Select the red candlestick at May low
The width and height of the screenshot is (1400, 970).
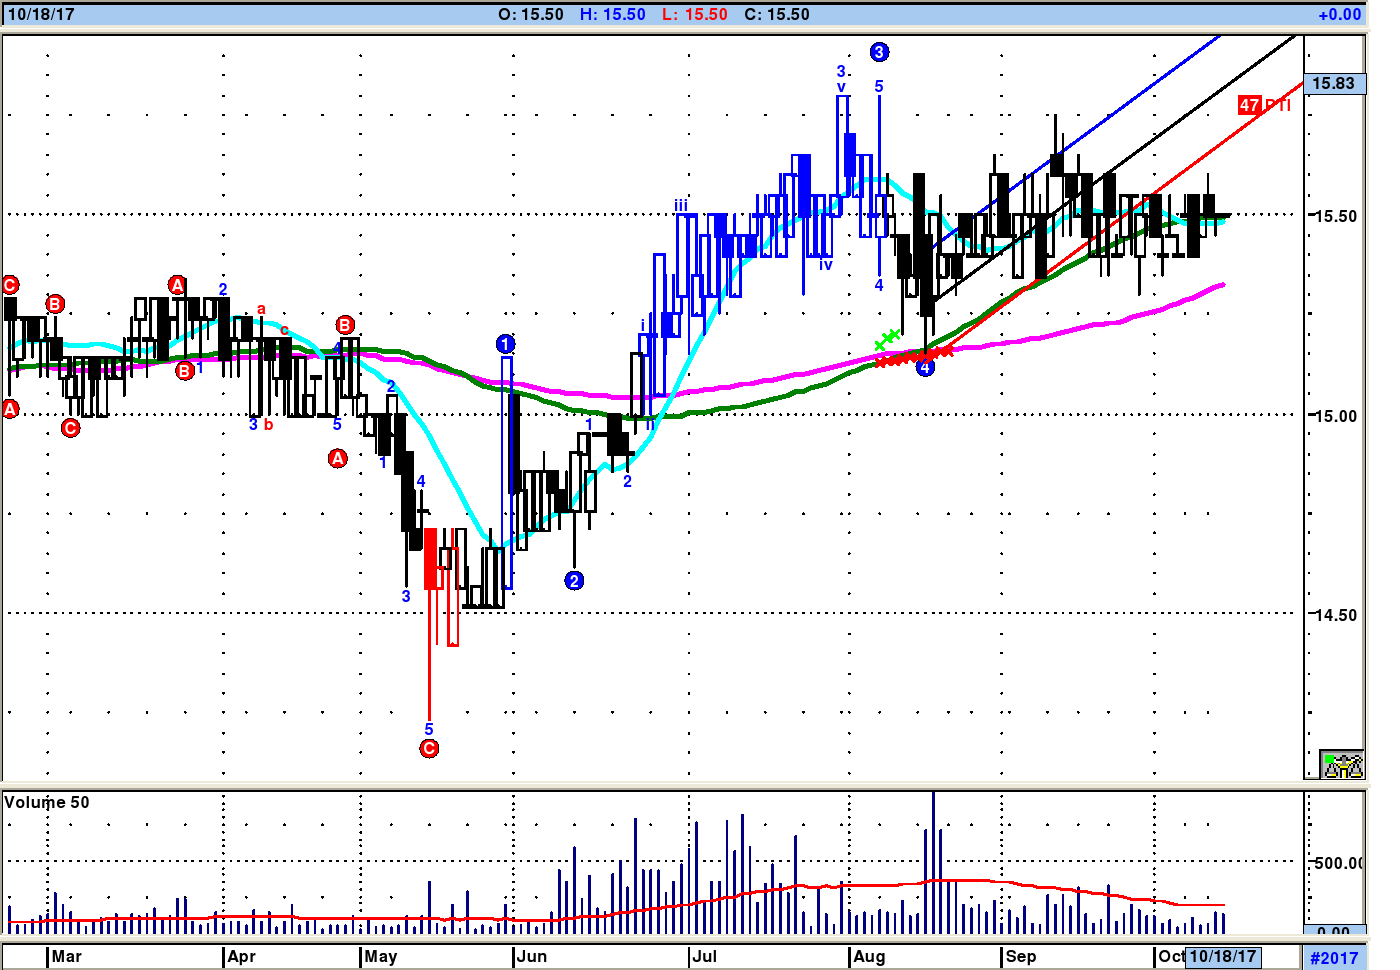pos(431,558)
